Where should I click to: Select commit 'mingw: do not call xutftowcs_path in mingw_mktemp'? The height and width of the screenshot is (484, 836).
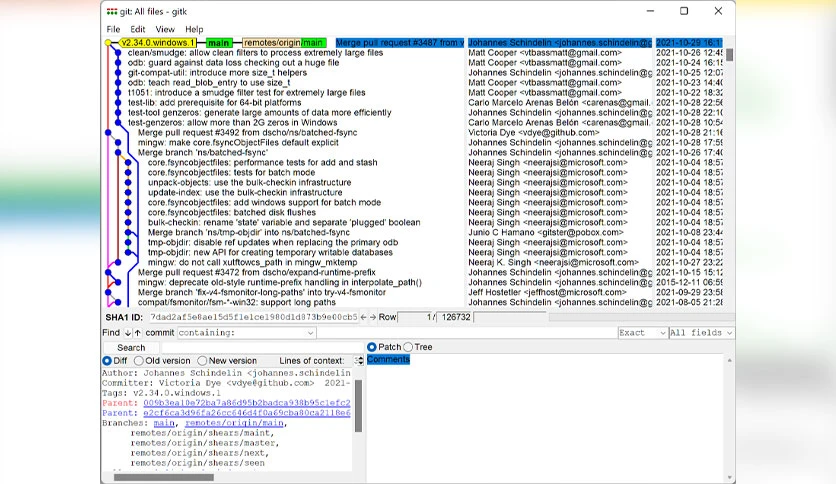[x=253, y=263]
